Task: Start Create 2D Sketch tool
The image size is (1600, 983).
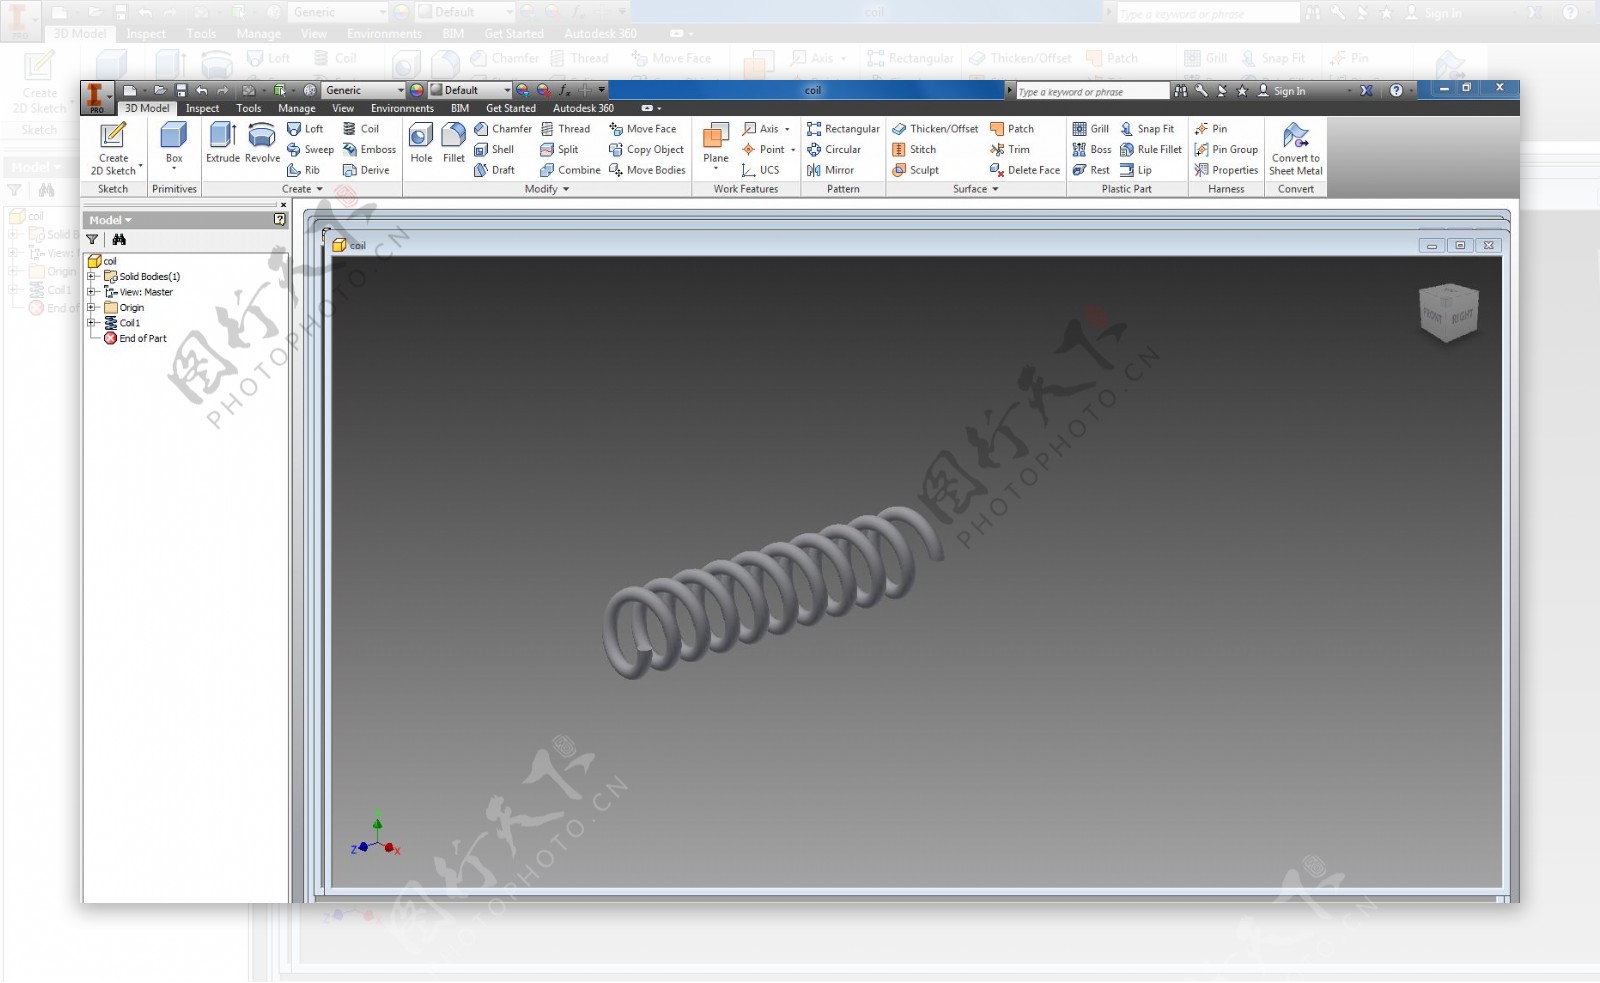Action: (113, 148)
